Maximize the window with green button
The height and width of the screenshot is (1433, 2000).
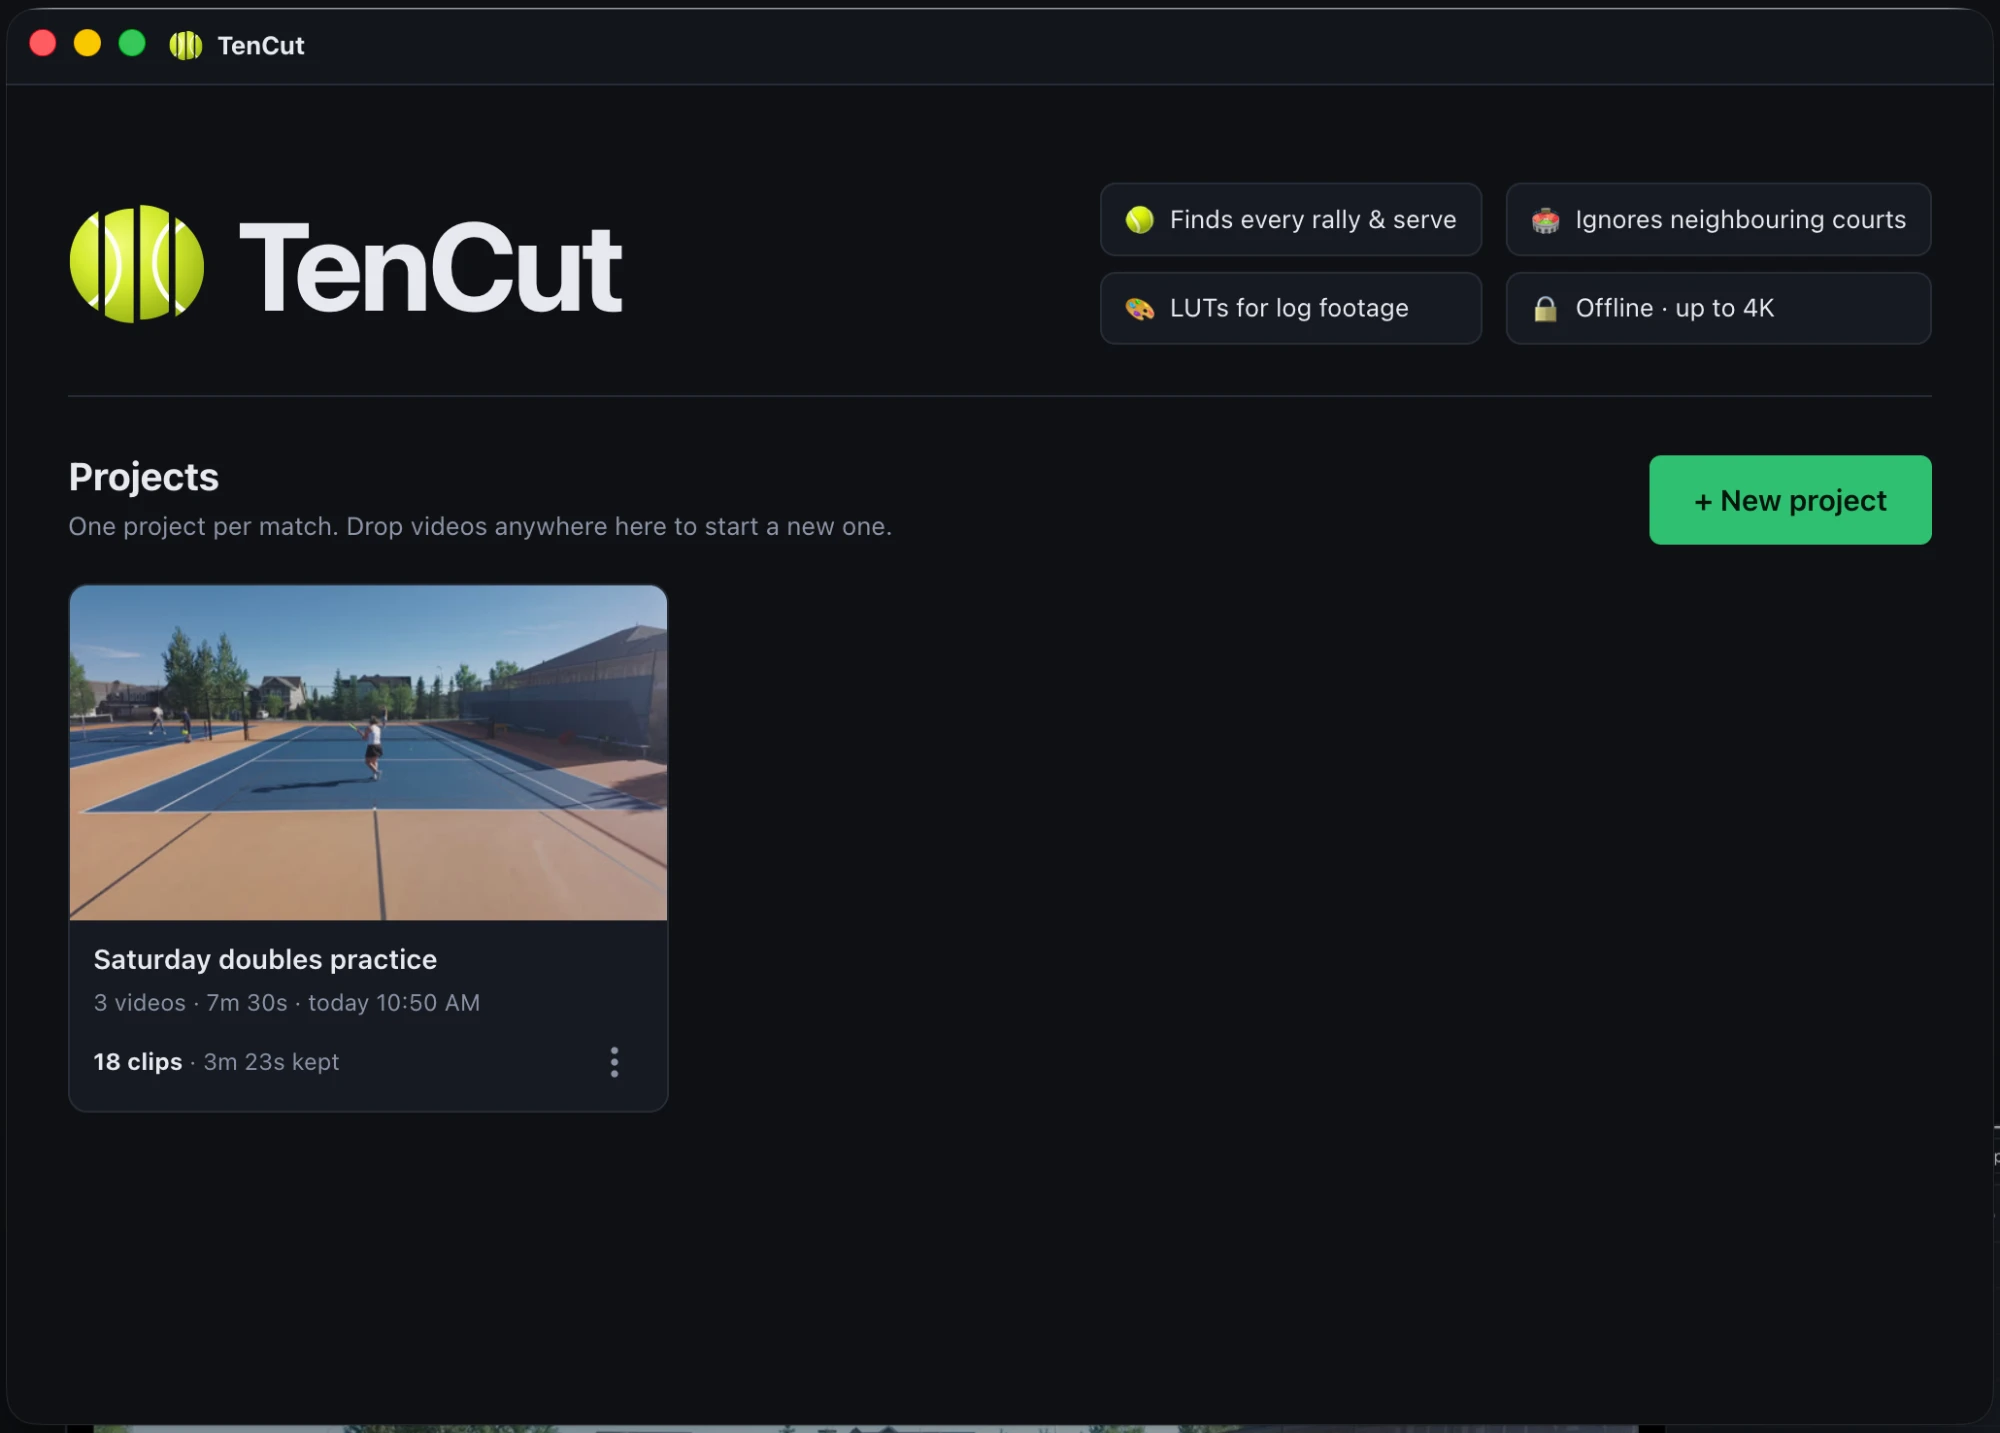pyautogui.click(x=132, y=43)
